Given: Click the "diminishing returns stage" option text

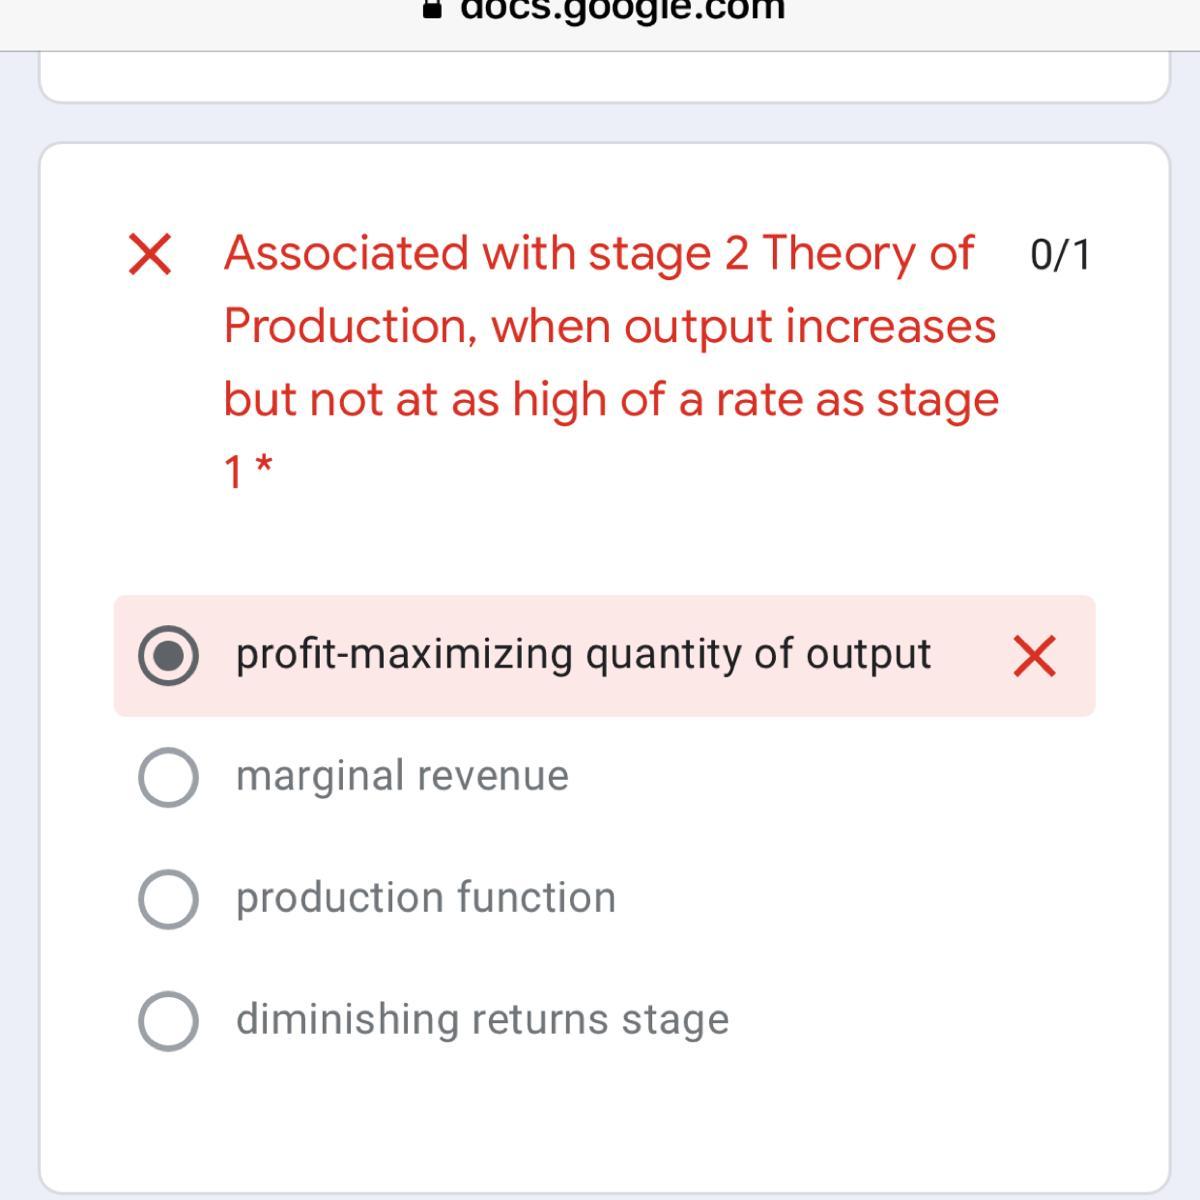Looking at the screenshot, I should tap(482, 1020).
